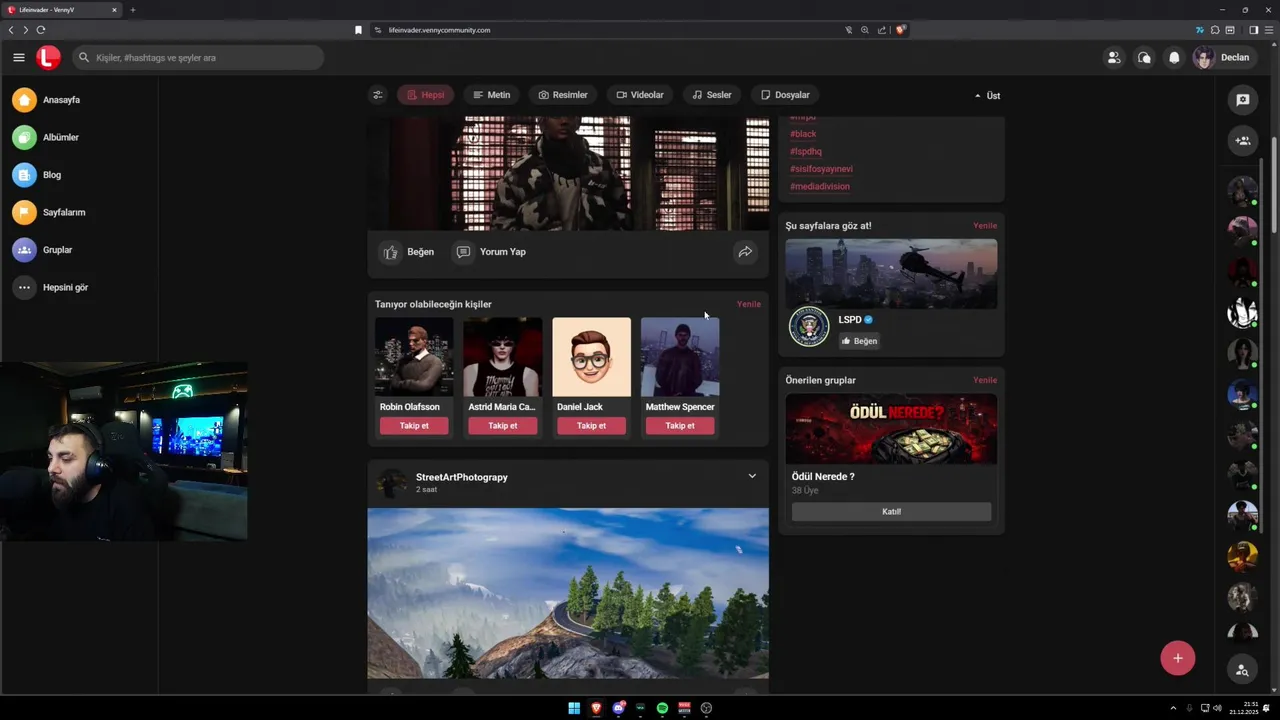Open Albümler in the sidebar
The image size is (1280, 720).
pos(46,137)
